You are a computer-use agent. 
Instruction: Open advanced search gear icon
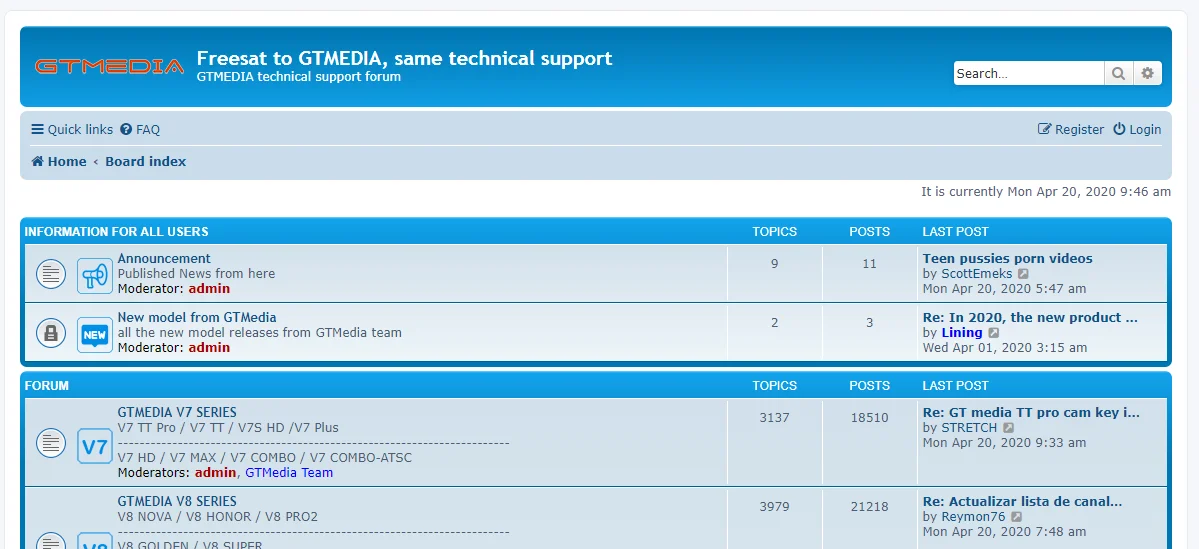click(x=1147, y=73)
